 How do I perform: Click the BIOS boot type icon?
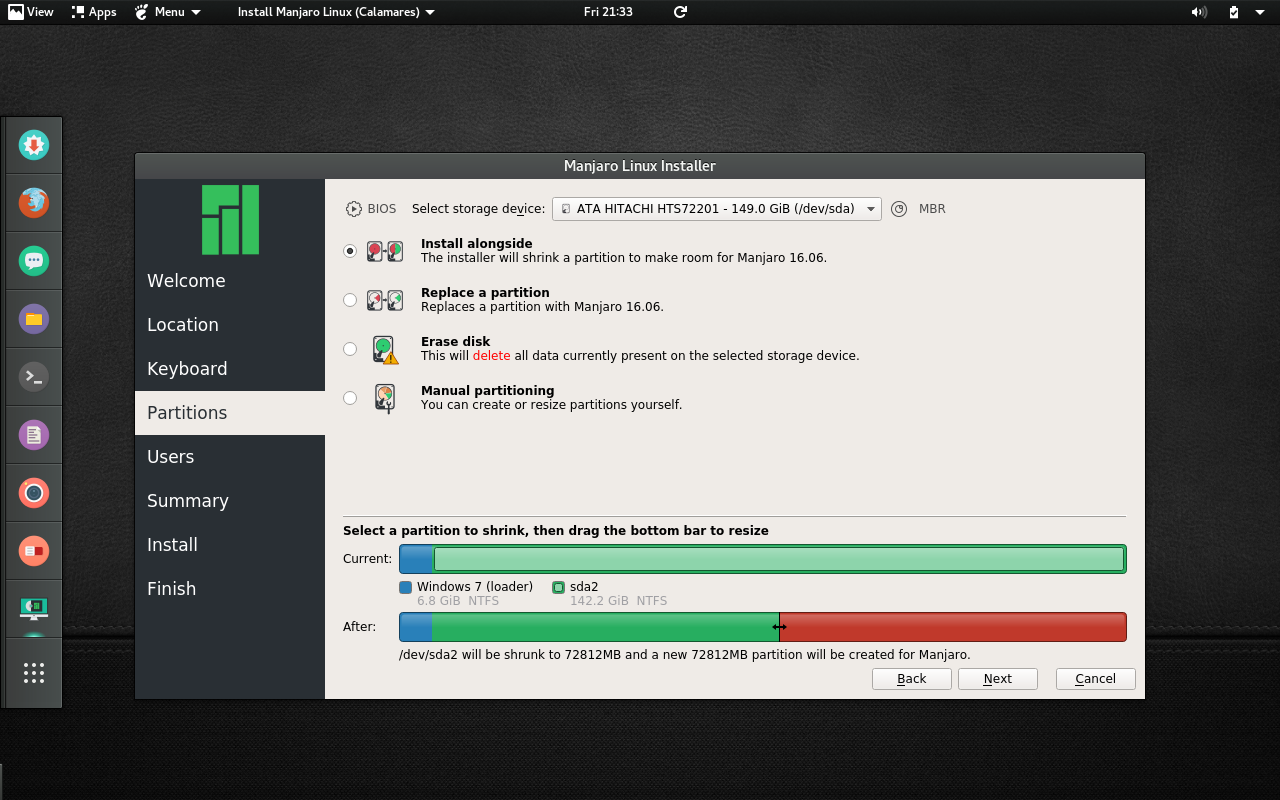354,209
